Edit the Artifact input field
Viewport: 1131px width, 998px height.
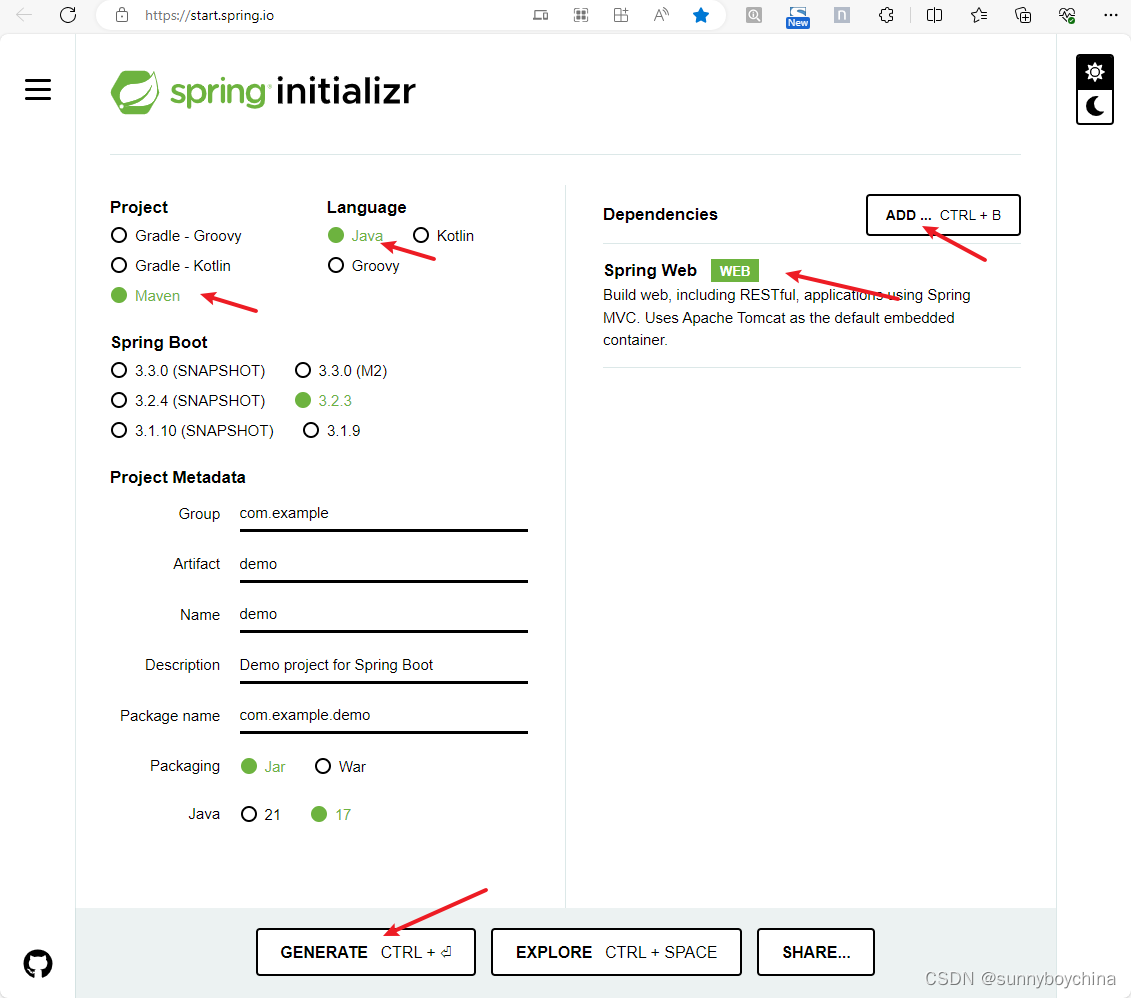click(383, 563)
